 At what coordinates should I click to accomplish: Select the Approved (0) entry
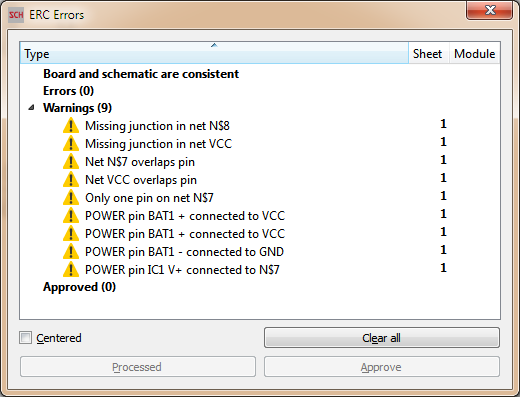(x=80, y=287)
